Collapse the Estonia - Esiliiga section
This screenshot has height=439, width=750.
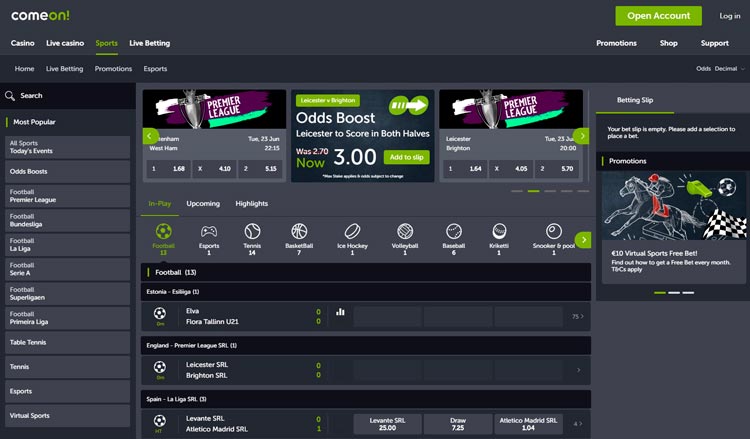pos(365,292)
